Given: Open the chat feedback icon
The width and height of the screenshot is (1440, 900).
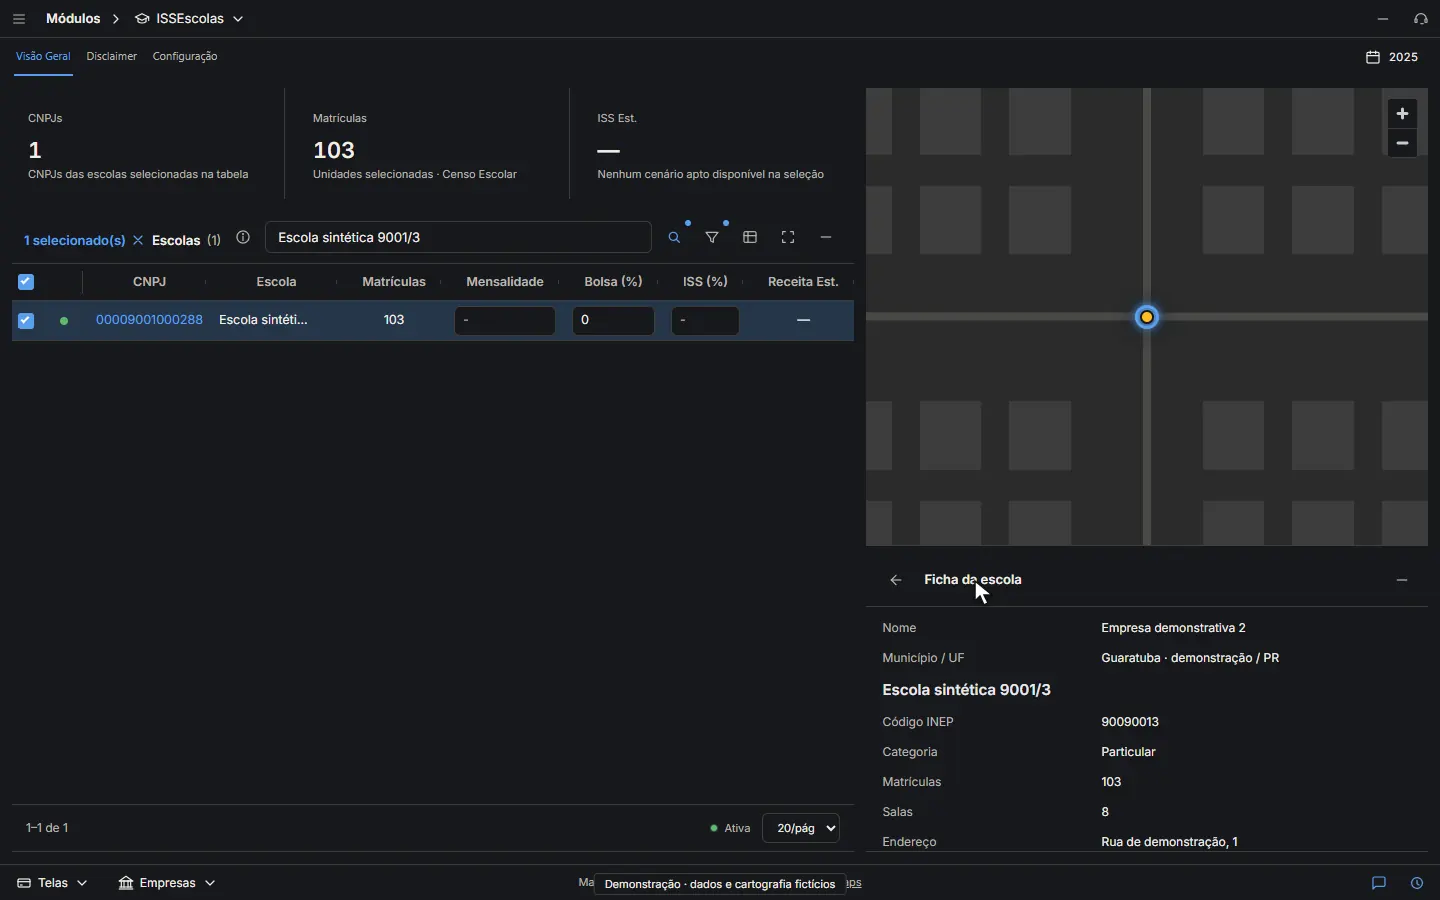Looking at the screenshot, I should point(1380,883).
